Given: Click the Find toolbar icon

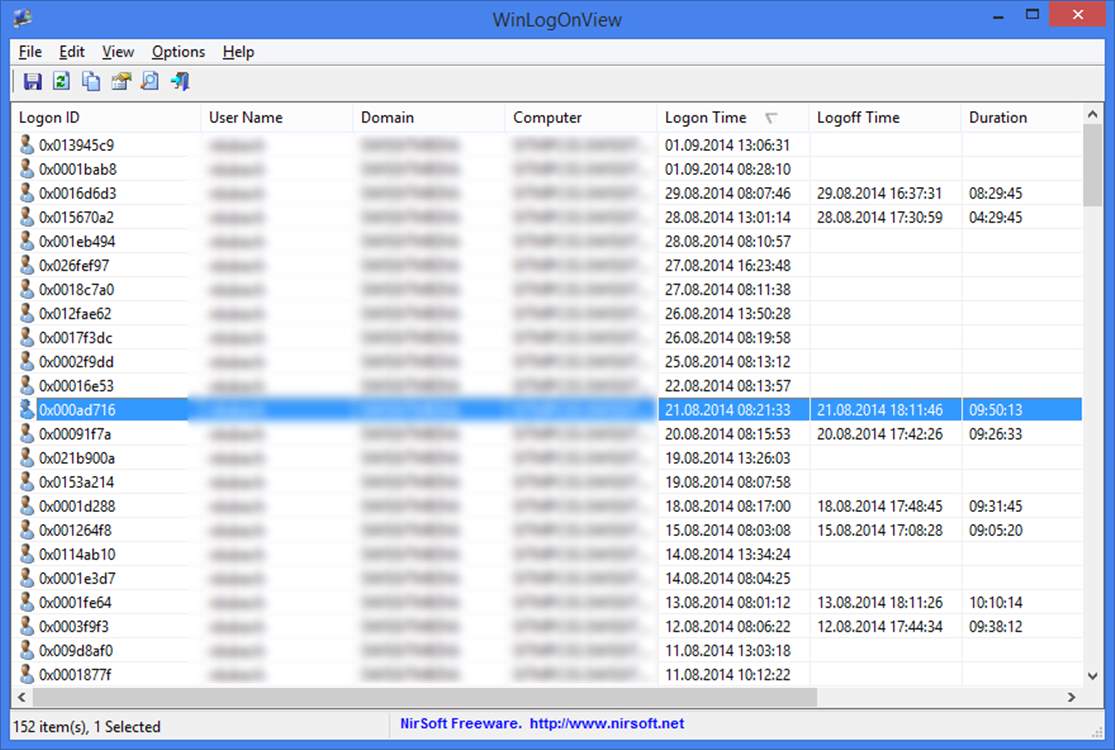Looking at the screenshot, I should (x=150, y=82).
